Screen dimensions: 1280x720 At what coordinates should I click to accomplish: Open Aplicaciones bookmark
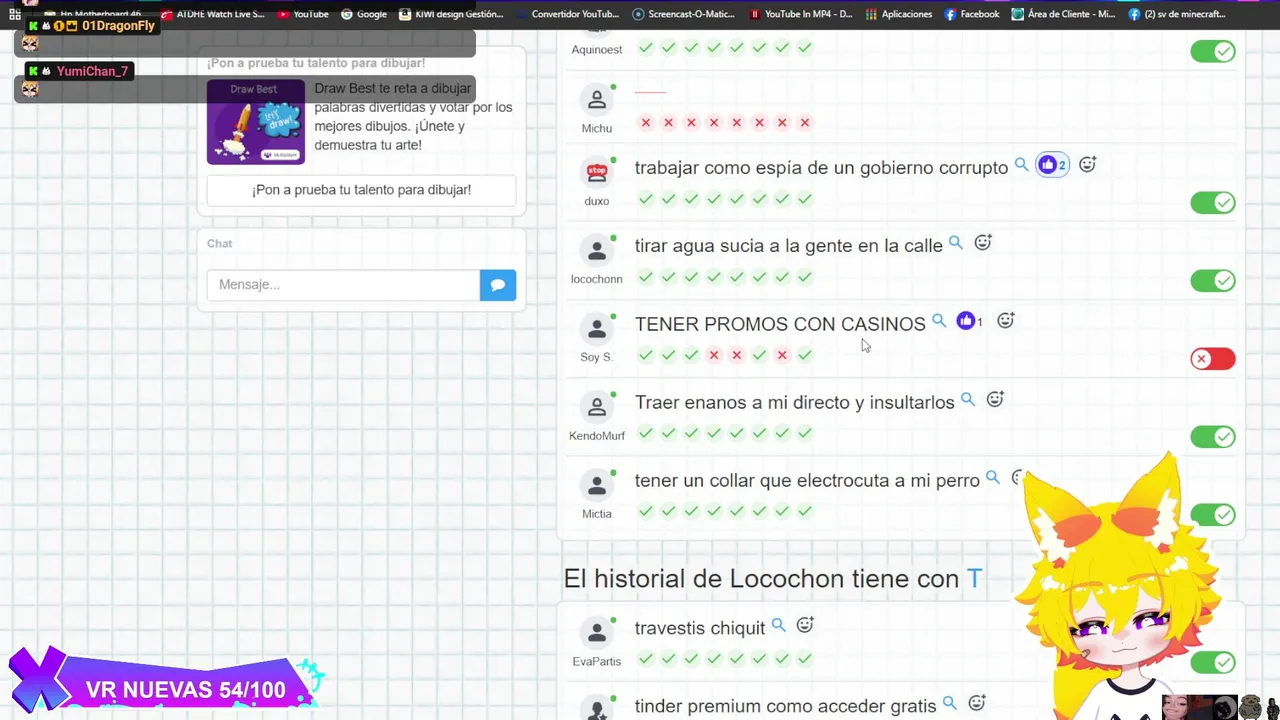[x=899, y=14]
